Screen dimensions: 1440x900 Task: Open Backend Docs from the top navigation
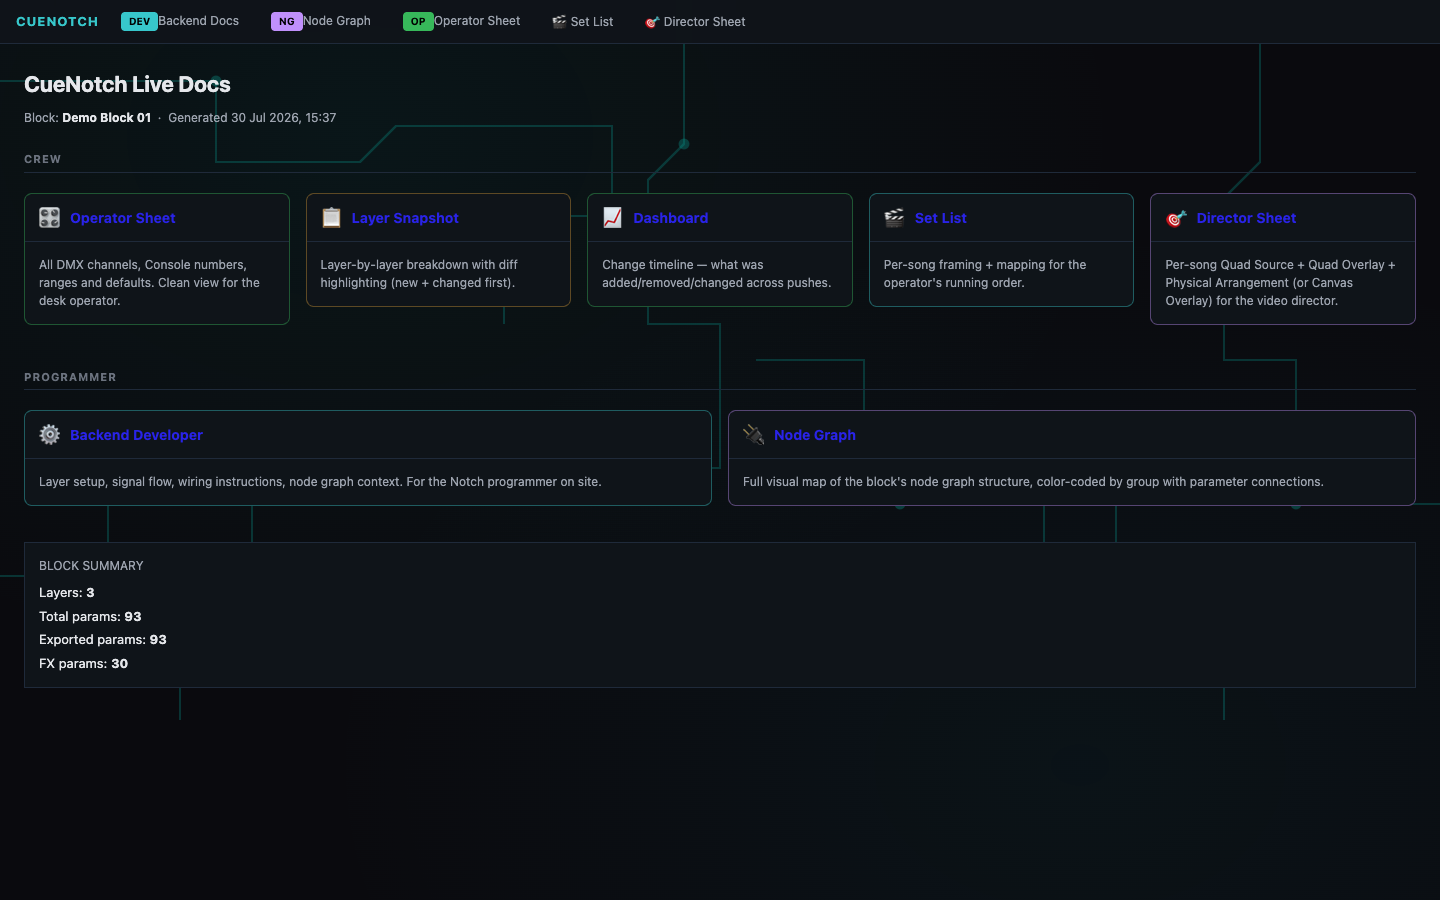point(199,21)
